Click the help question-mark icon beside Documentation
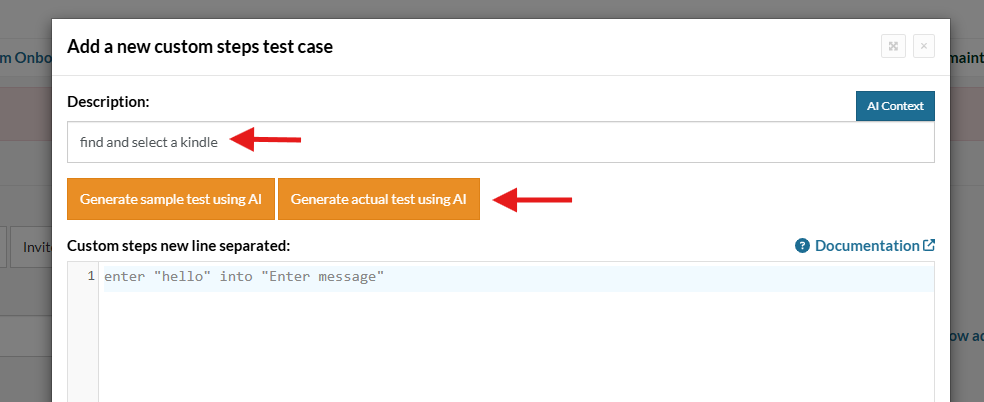 tap(802, 246)
